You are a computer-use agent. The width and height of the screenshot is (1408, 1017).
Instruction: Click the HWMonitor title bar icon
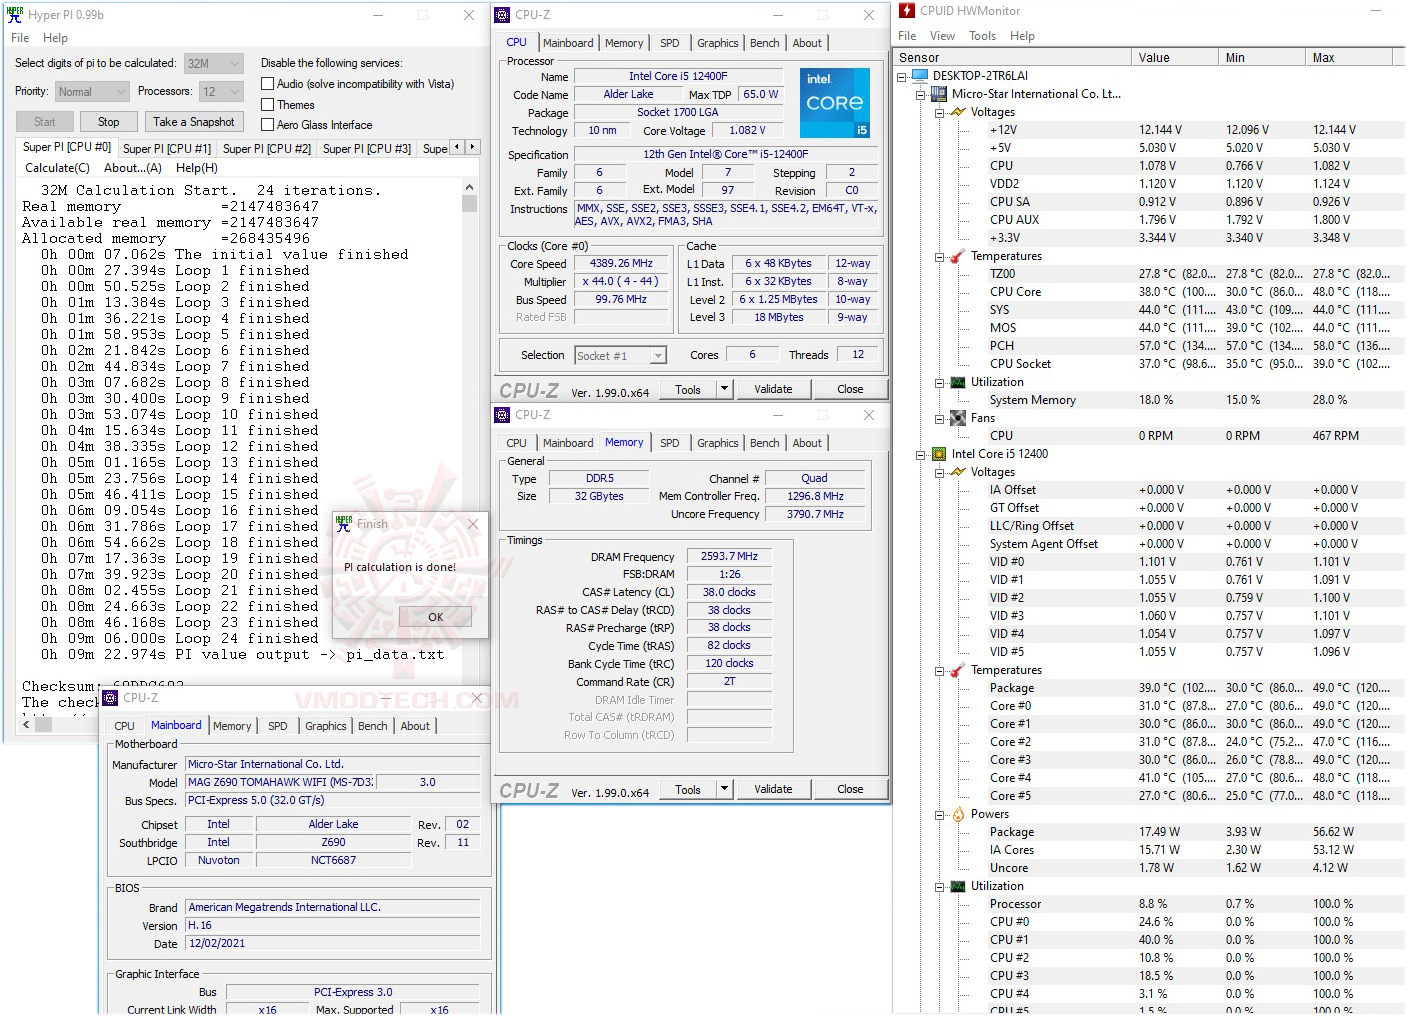point(907,11)
